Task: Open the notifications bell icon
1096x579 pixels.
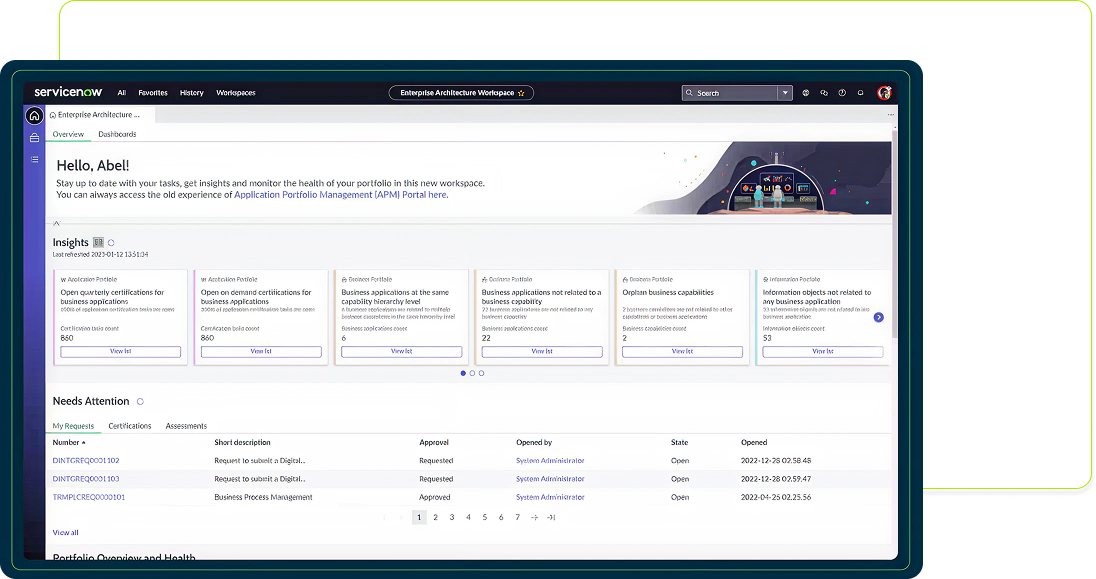Action: pos(860,93)
